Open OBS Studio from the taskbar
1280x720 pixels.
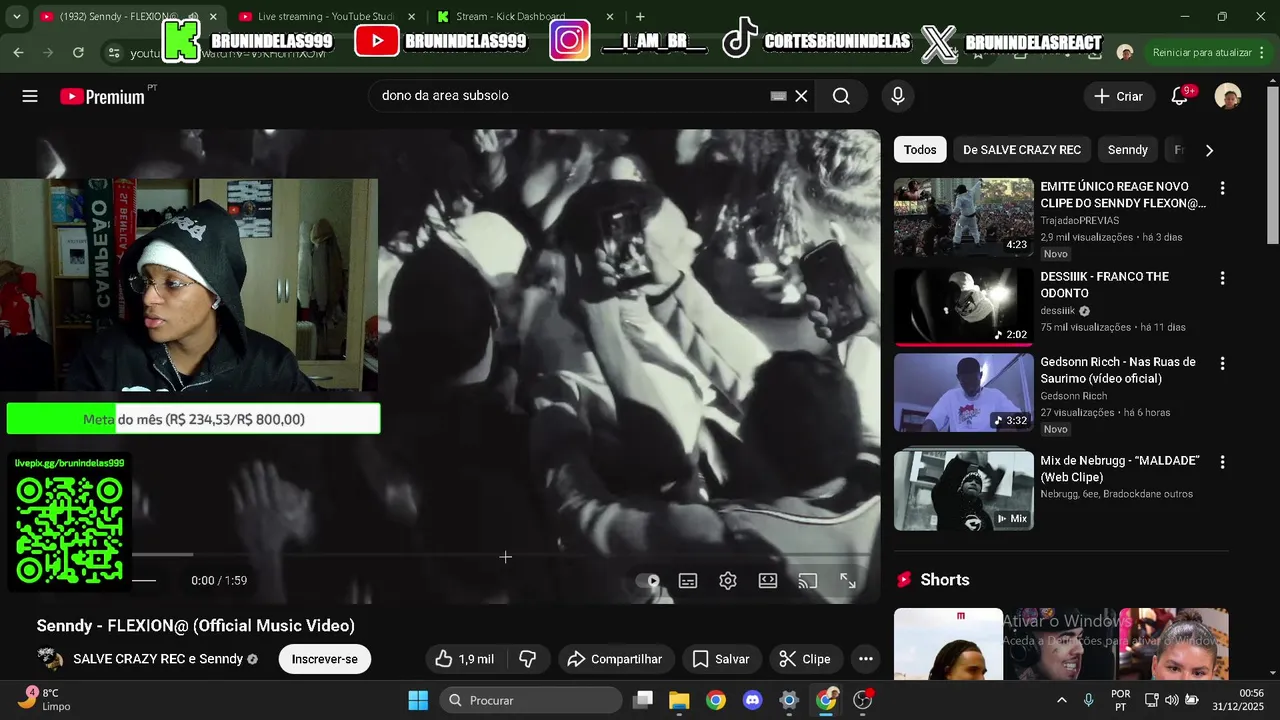coord(863,700)
